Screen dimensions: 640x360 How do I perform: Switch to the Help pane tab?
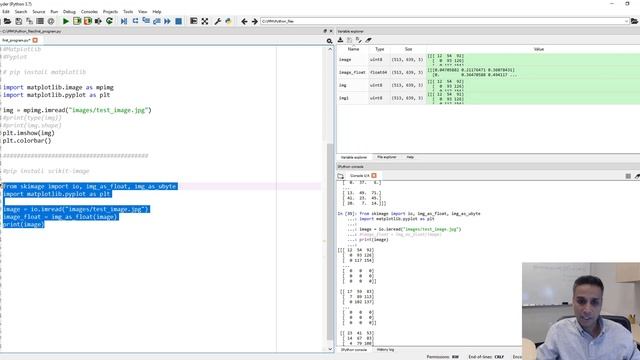click(x=410, y=157)
